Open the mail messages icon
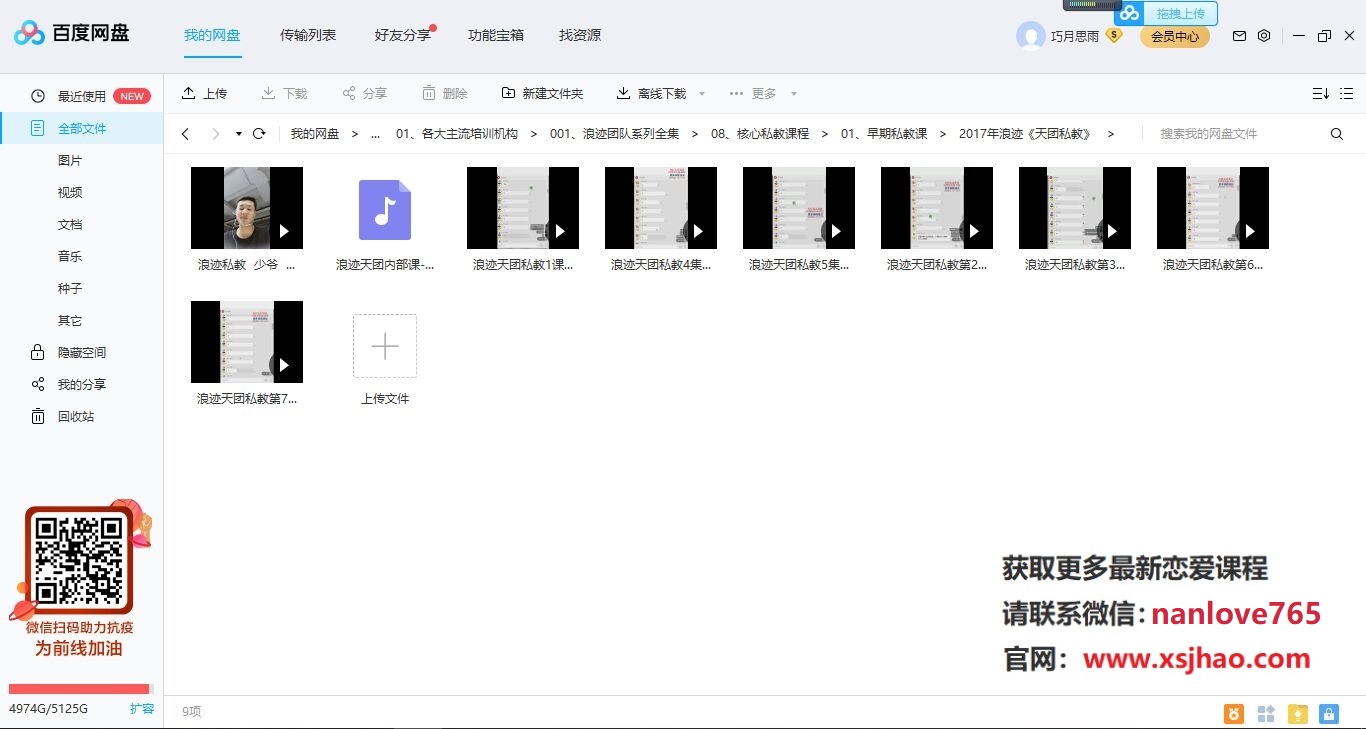Image resolution: width=1366 pixels, height=729 pixels. (x=1239, y=36)
